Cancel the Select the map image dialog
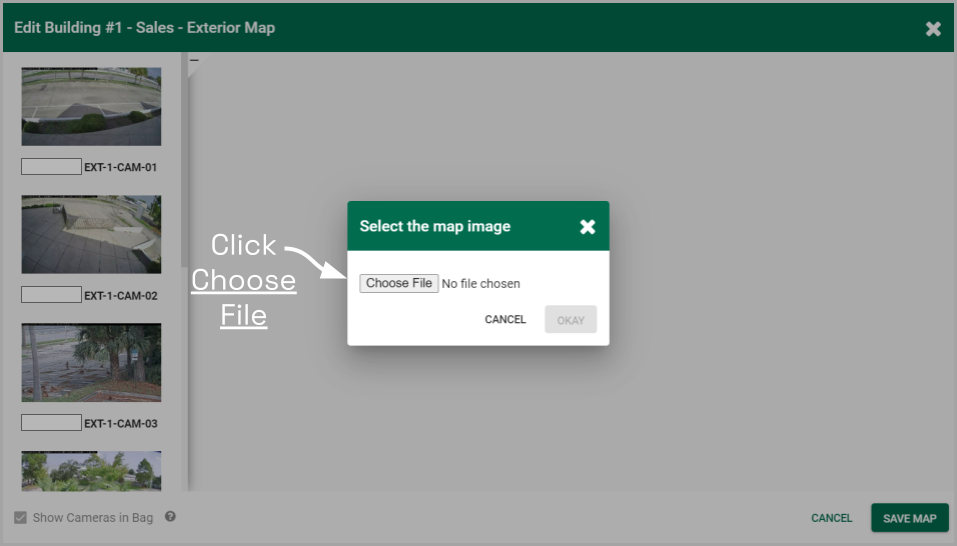The image size is (957, 546). (x=505, y=319)
